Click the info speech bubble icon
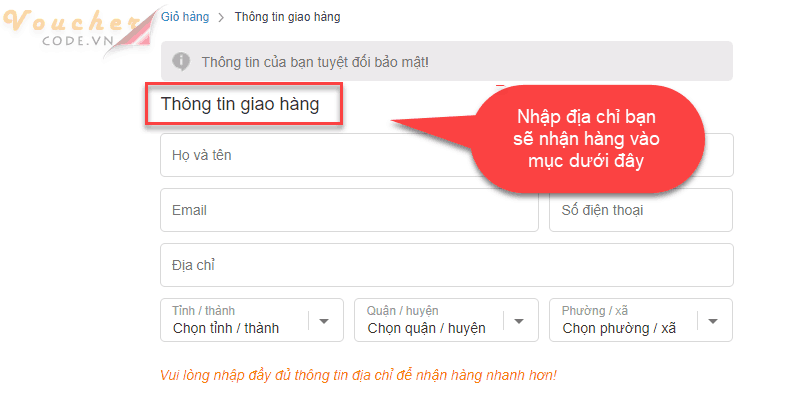Image resolution: width=793 pixels, height=396 pixels. (181, 62)
